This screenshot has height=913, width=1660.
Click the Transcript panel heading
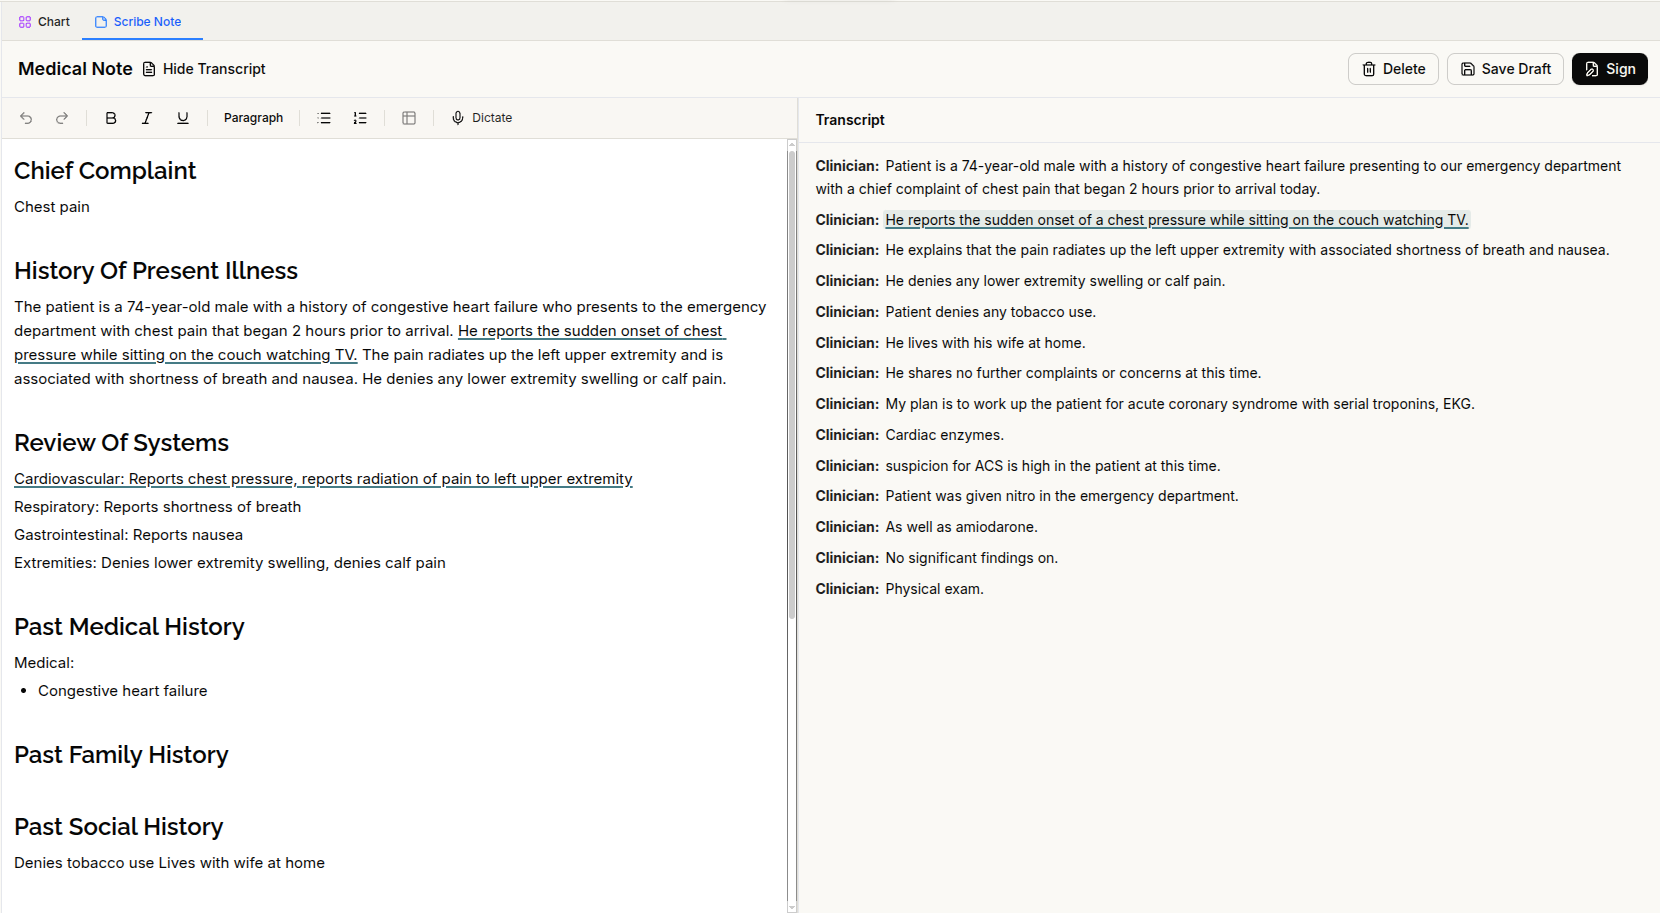[850, 120]
